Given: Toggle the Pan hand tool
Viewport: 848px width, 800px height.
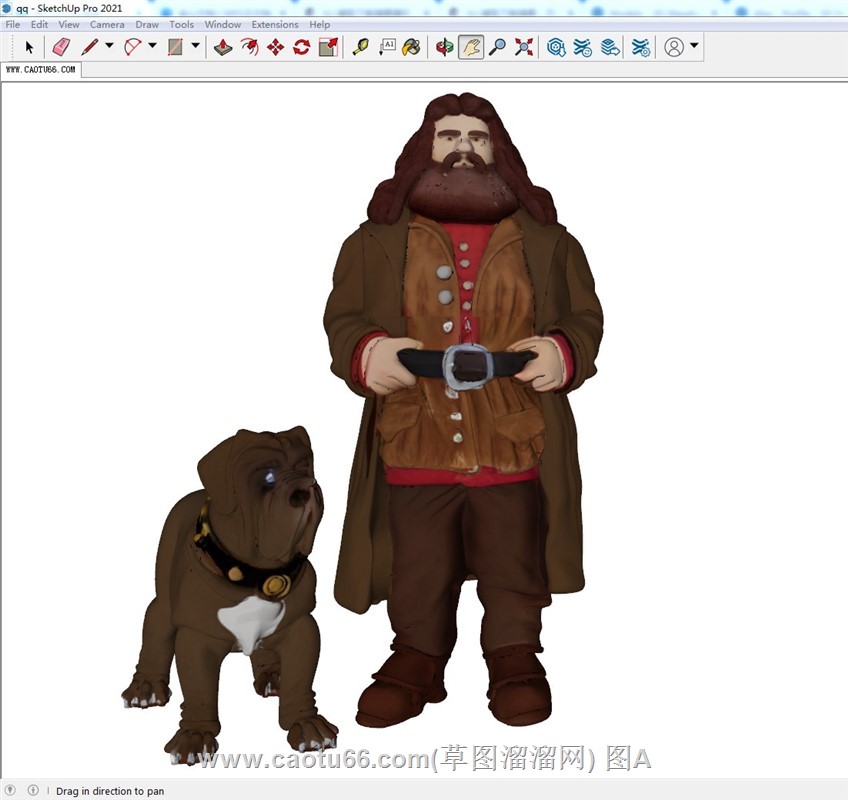Looking at the screenshot, I should pyautogui.click(x=471, y=47).
